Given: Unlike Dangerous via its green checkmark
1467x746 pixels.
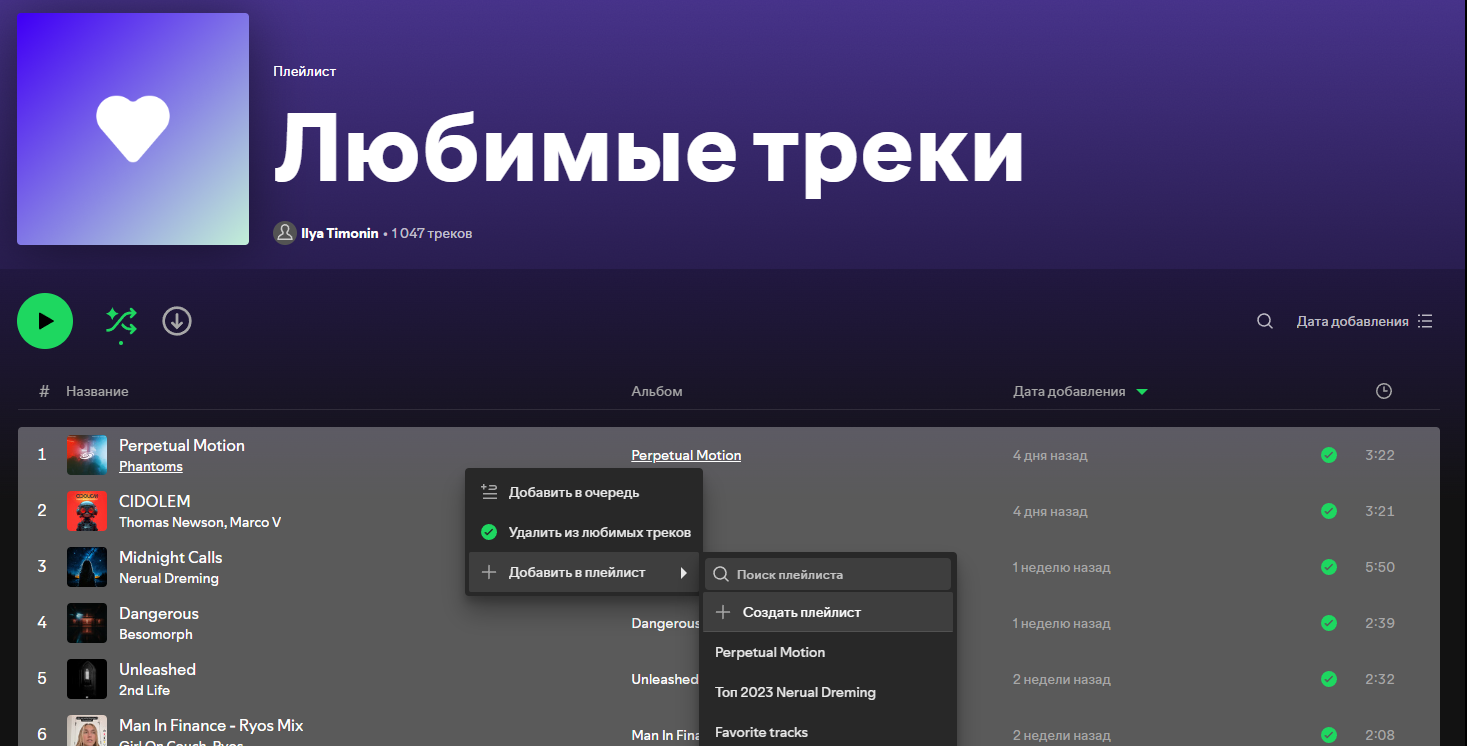Looking at the screenshot, I should [x=1329, y=623].
